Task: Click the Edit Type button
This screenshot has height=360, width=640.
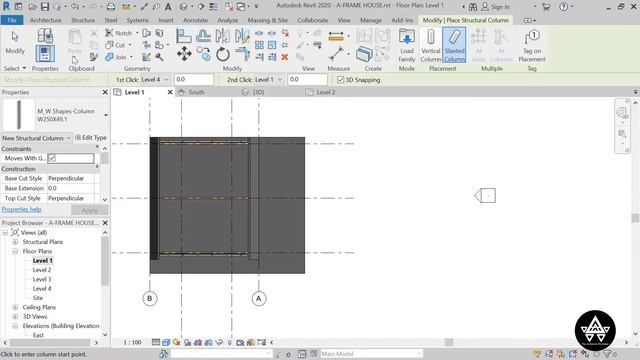Action: click(x=91, y=138)
